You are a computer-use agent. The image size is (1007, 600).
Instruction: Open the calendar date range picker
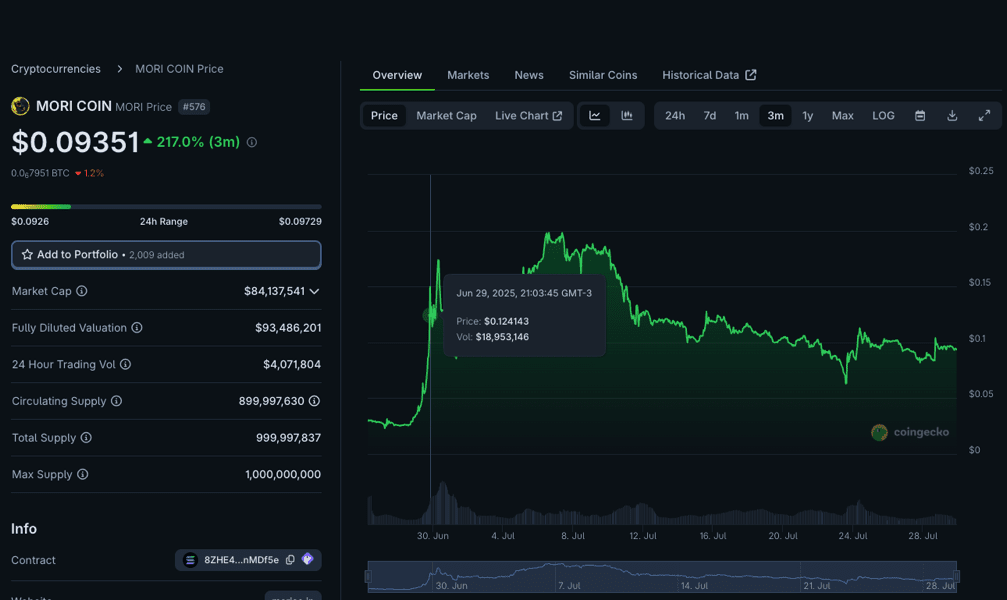pos(920,116)
